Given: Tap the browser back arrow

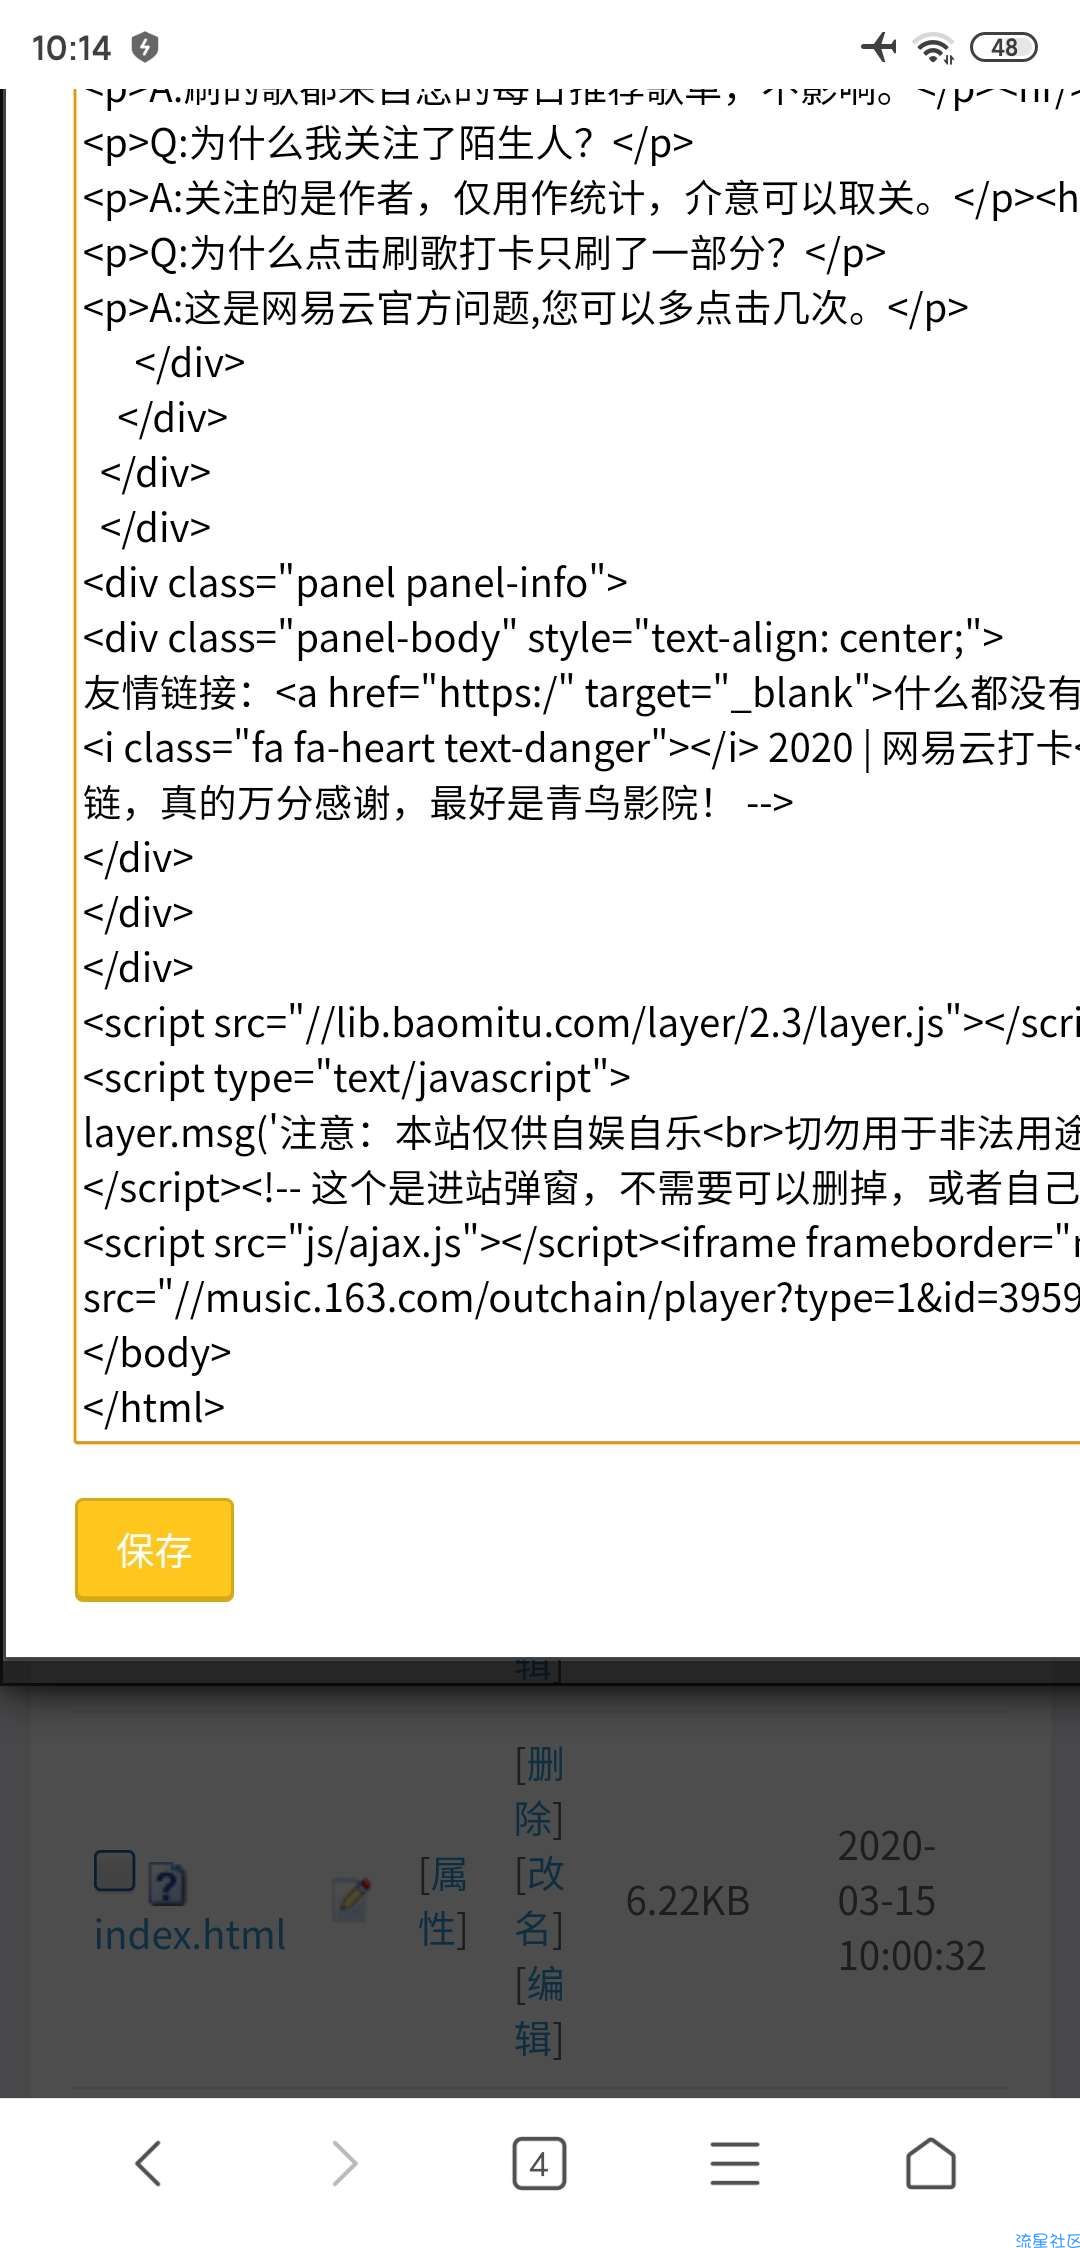Looking at the screenshot, I should tap(148, 2163).
